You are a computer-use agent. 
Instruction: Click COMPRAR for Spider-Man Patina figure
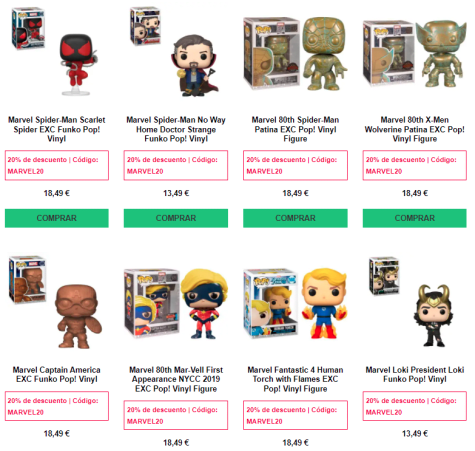[295, 218]
